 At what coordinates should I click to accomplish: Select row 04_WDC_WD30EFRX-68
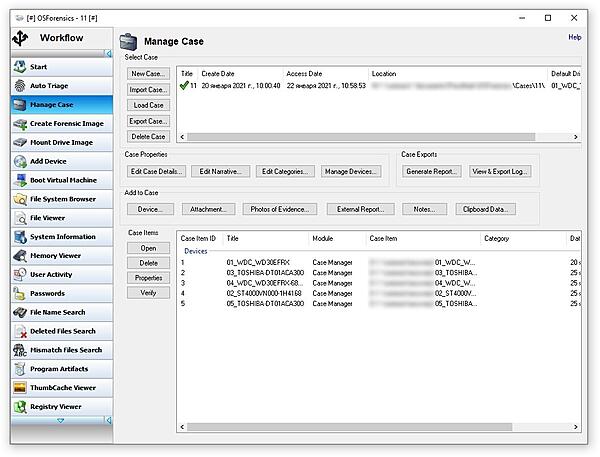(x=379, y=283)
